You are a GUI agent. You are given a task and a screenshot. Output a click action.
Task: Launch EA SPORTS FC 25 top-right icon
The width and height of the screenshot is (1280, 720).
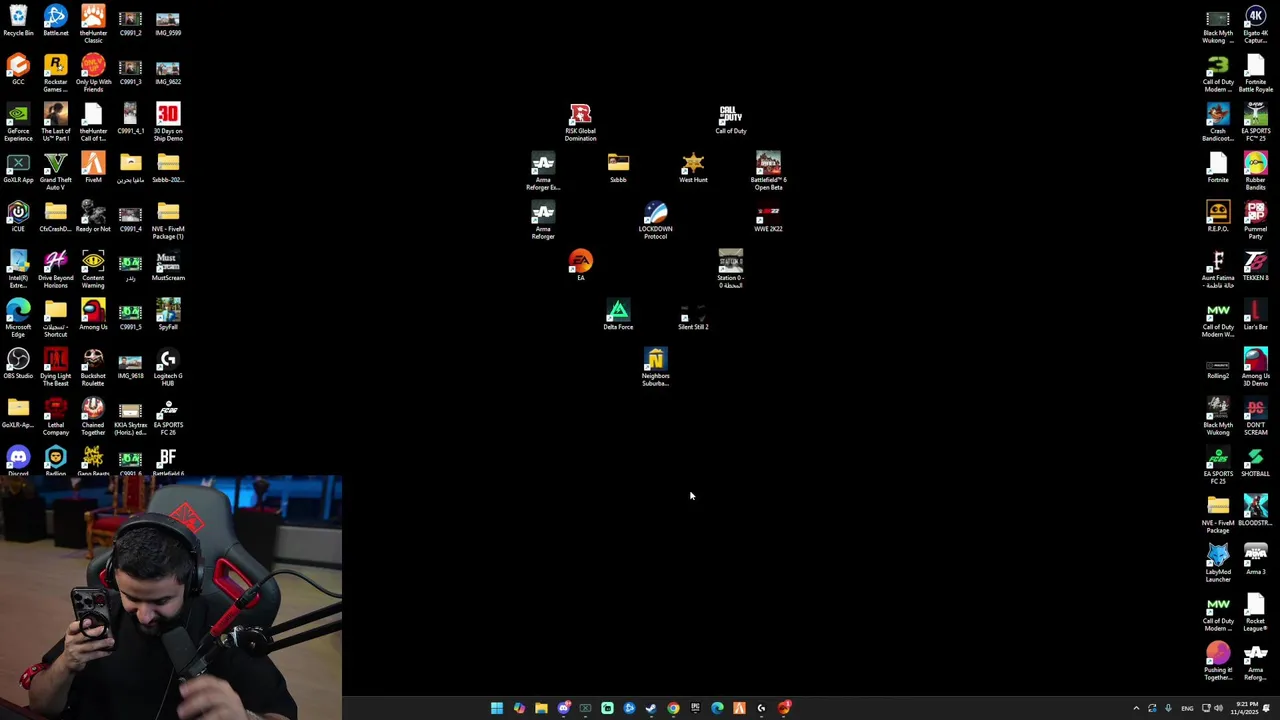[1256, 122]
